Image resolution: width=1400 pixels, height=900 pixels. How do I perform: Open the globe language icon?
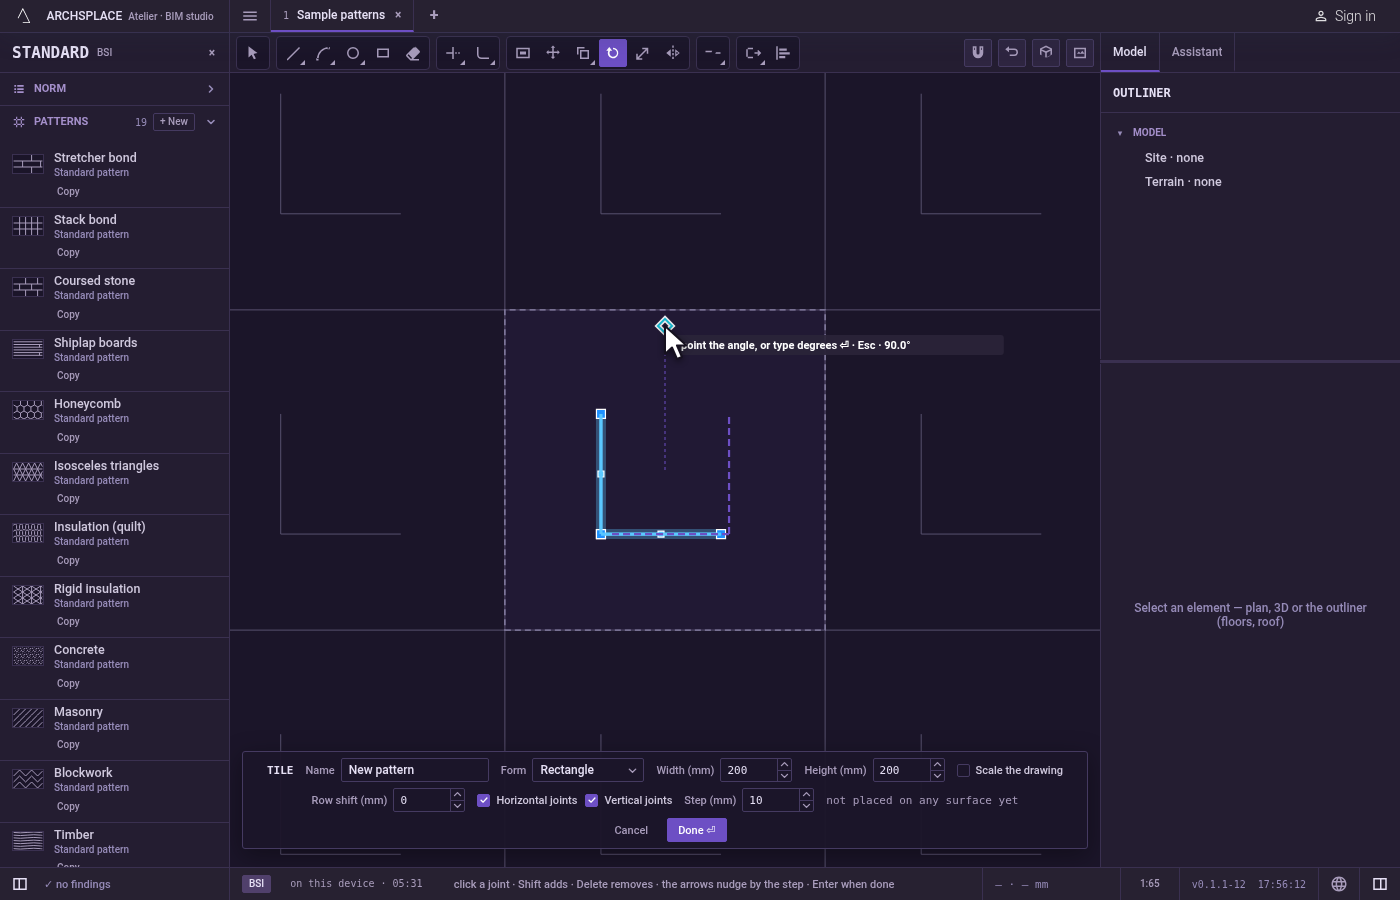(x=1339, y=884)
